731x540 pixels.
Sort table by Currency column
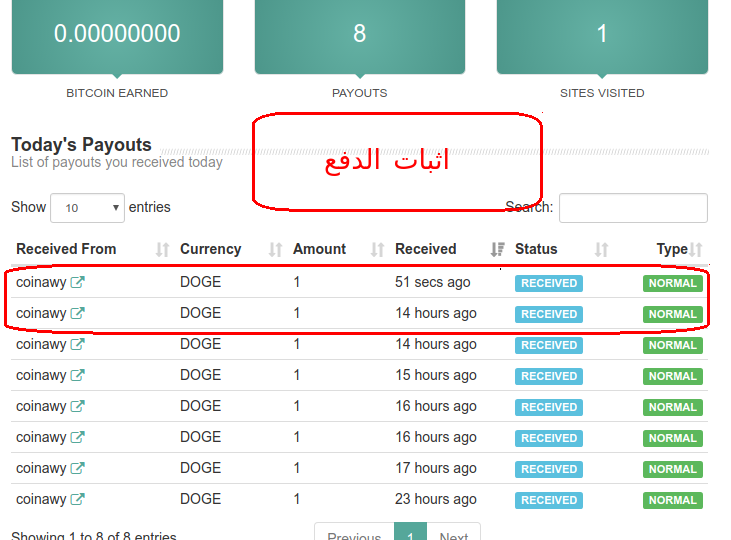232,249
